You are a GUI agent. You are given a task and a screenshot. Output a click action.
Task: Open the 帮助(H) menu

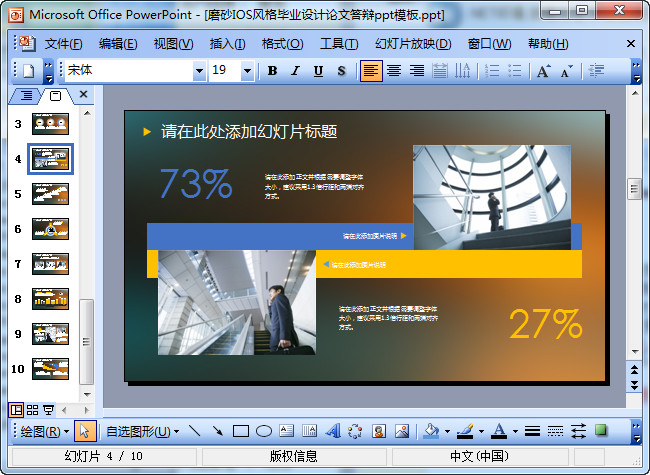548,44
